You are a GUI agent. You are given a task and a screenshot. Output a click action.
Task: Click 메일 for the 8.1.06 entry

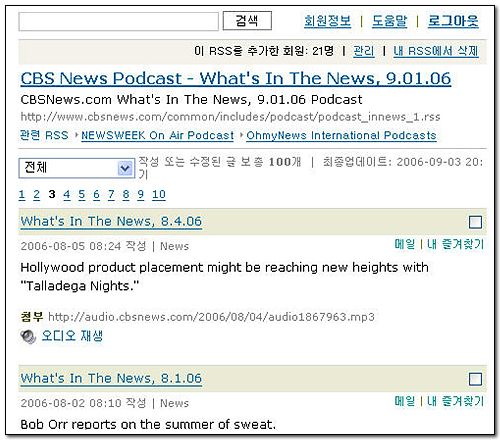[x=405, y=401]
